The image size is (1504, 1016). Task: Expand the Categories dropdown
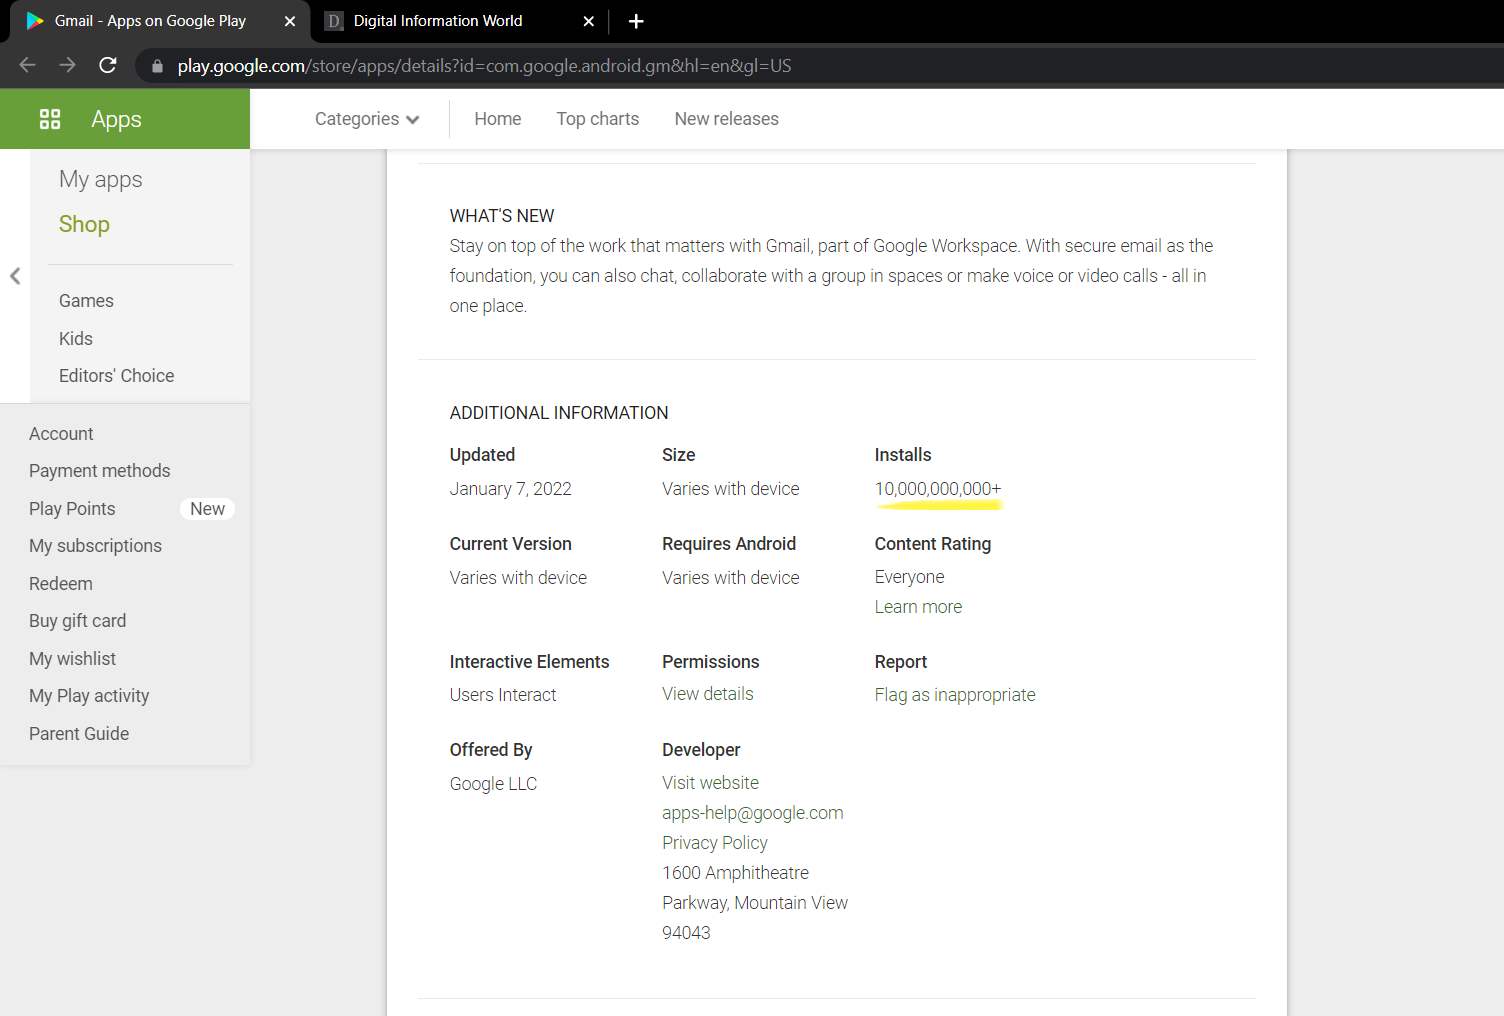click(367, 119)
